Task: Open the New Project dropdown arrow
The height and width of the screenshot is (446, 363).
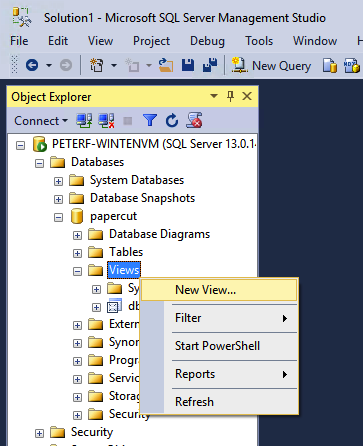Action: click(x=114, y=65)
